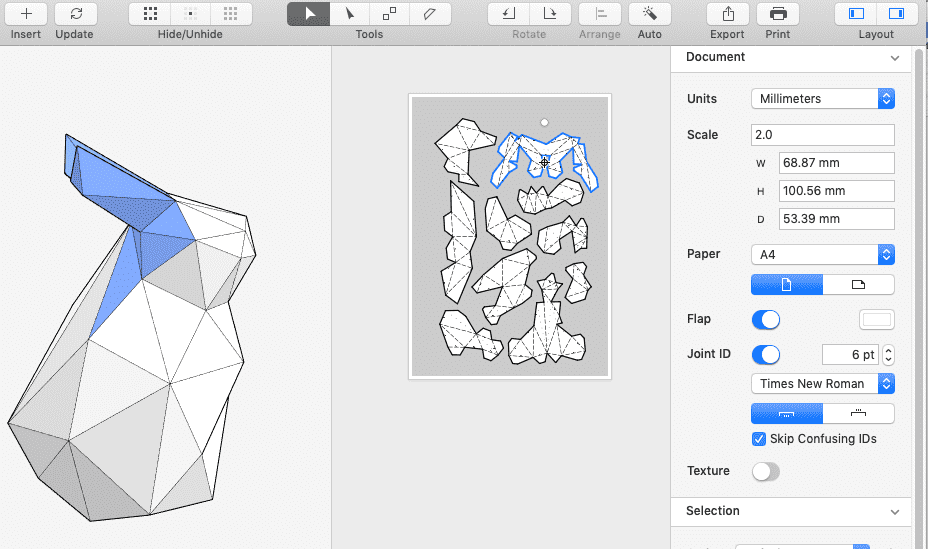Enable the Texture switch

pyautogui.click(x=765, y=471)
